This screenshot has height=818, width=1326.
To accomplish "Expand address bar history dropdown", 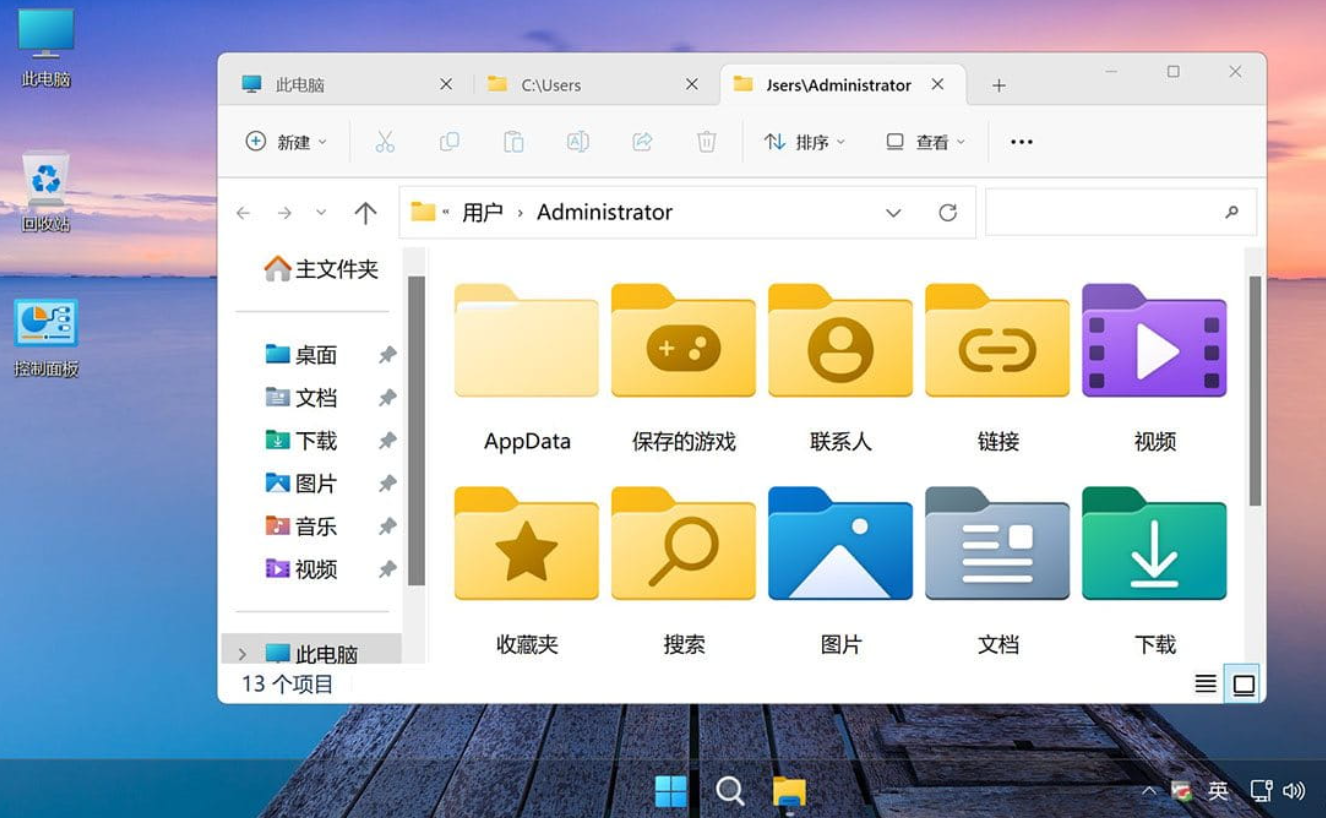I will pos(893,212).
